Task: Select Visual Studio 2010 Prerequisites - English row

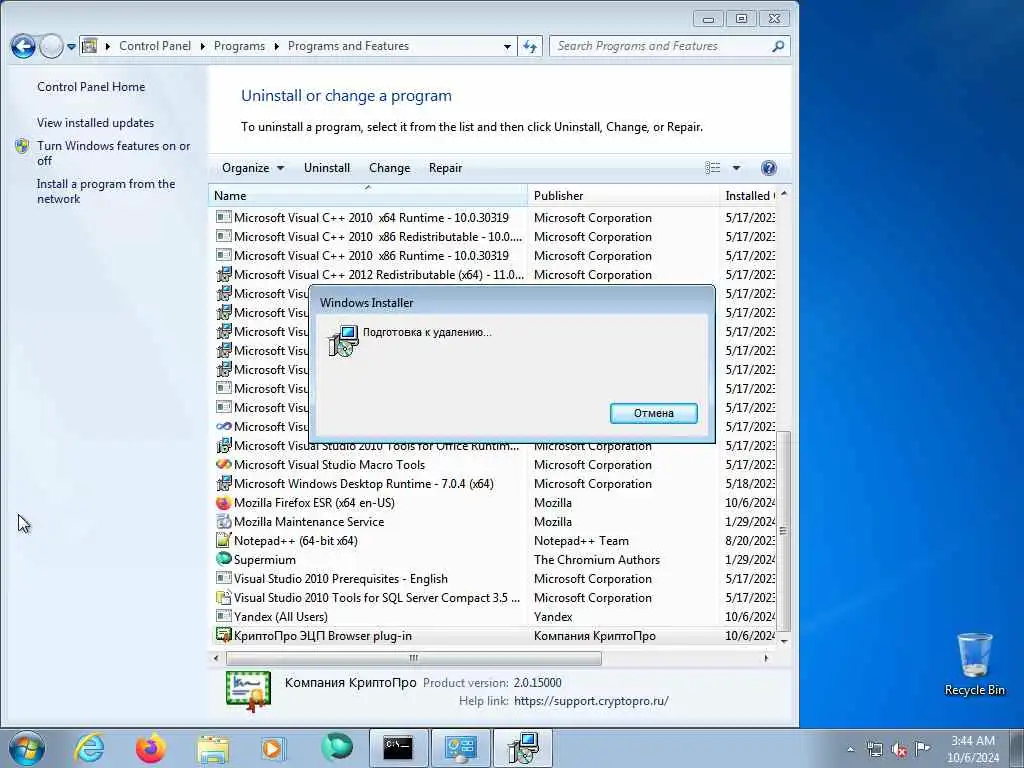Action: (x=493, y=579)
